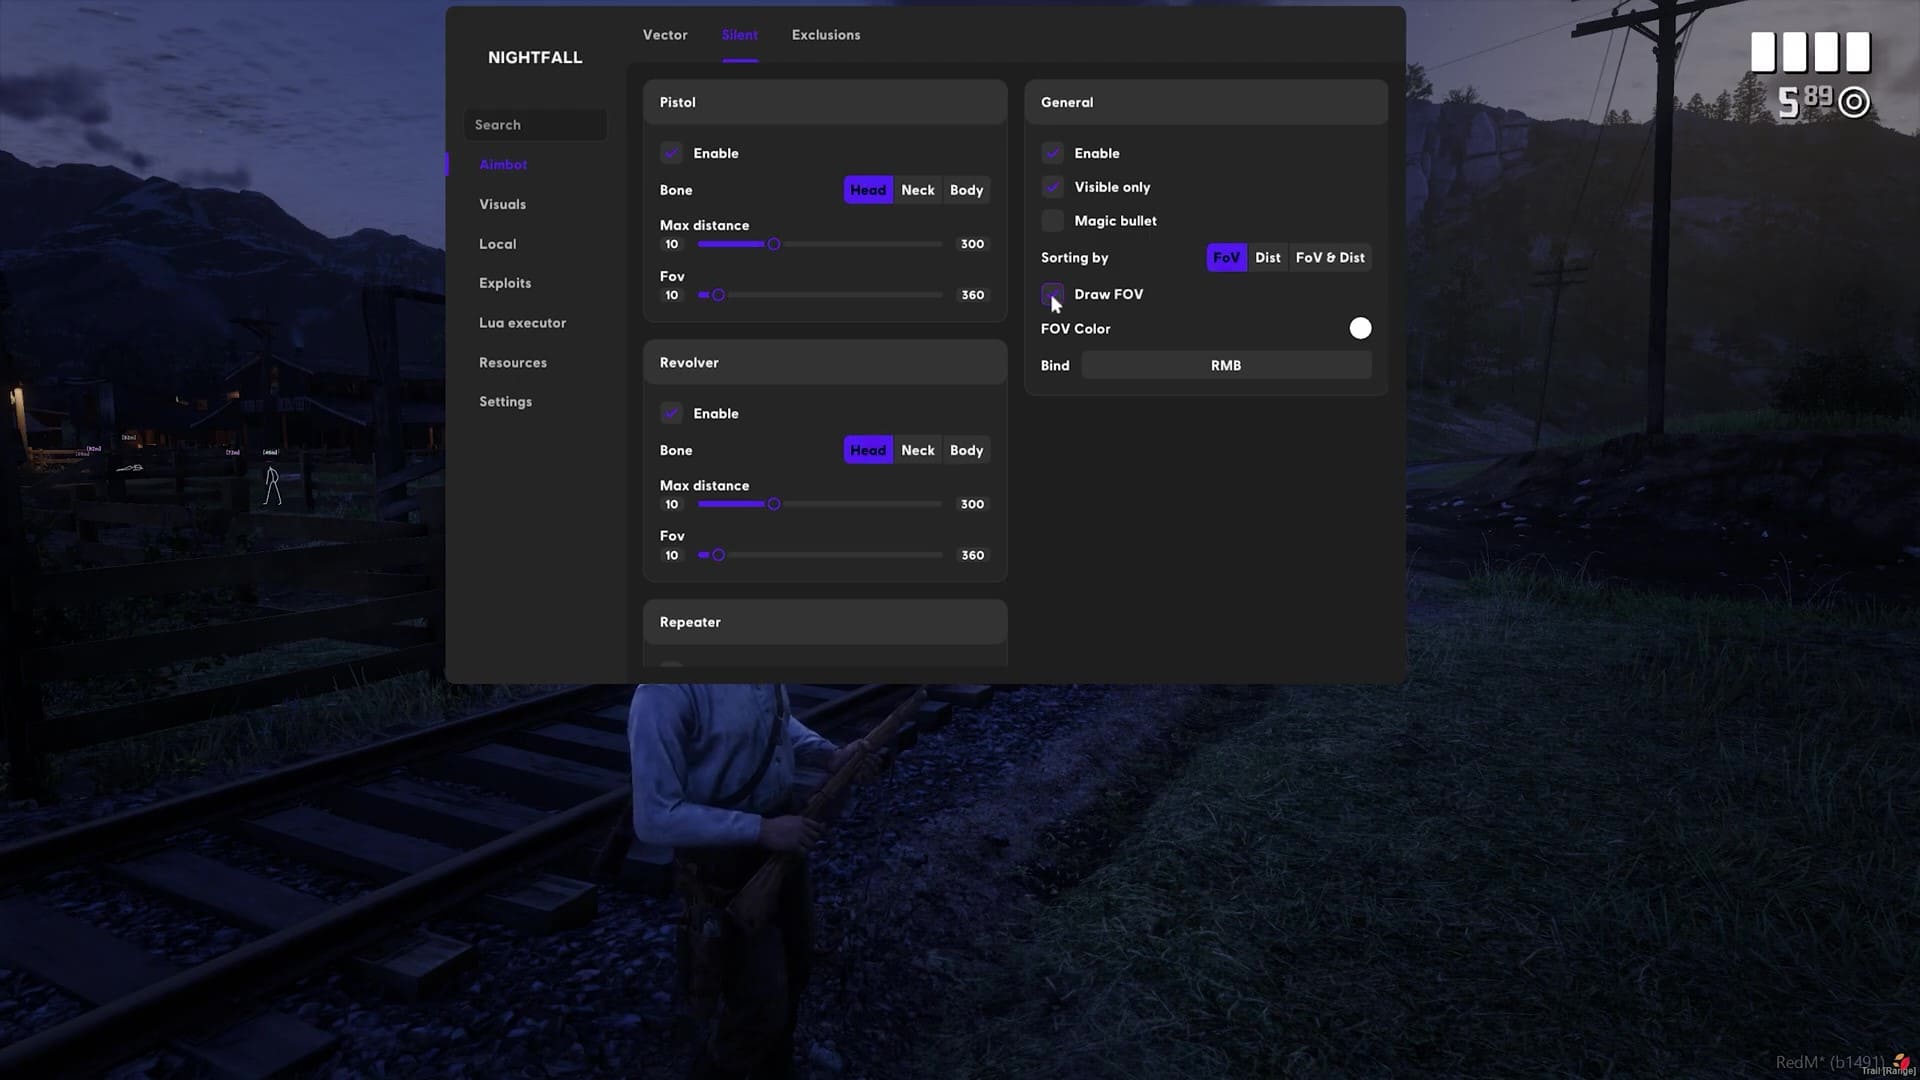Screen dimensions: 1920x1080
Task: Click the Revolver Fov slider handle
Action: [x=718, y=555]
